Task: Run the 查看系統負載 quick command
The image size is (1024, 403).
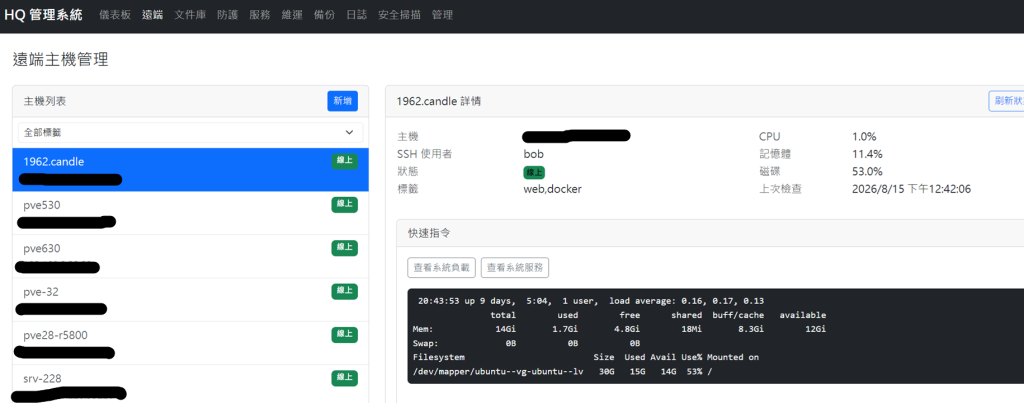Action: pyautogui.click(x=441, y=268)
